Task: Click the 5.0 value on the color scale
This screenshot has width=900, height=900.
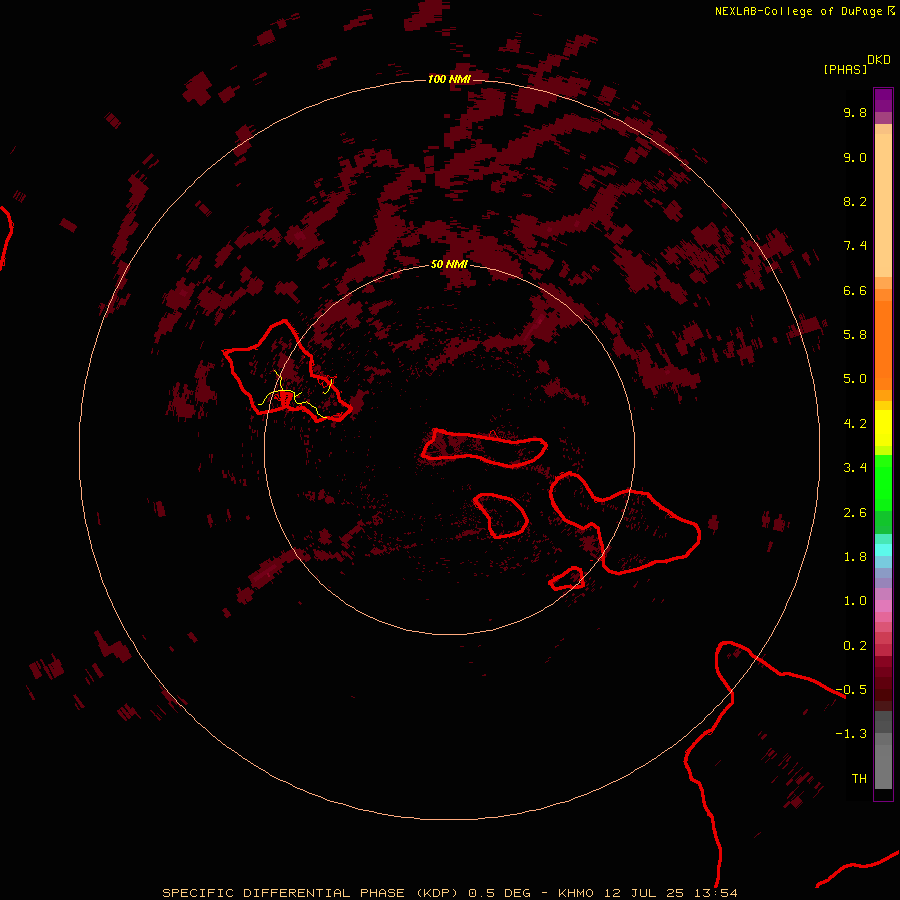Action: [x=855, y=379]
